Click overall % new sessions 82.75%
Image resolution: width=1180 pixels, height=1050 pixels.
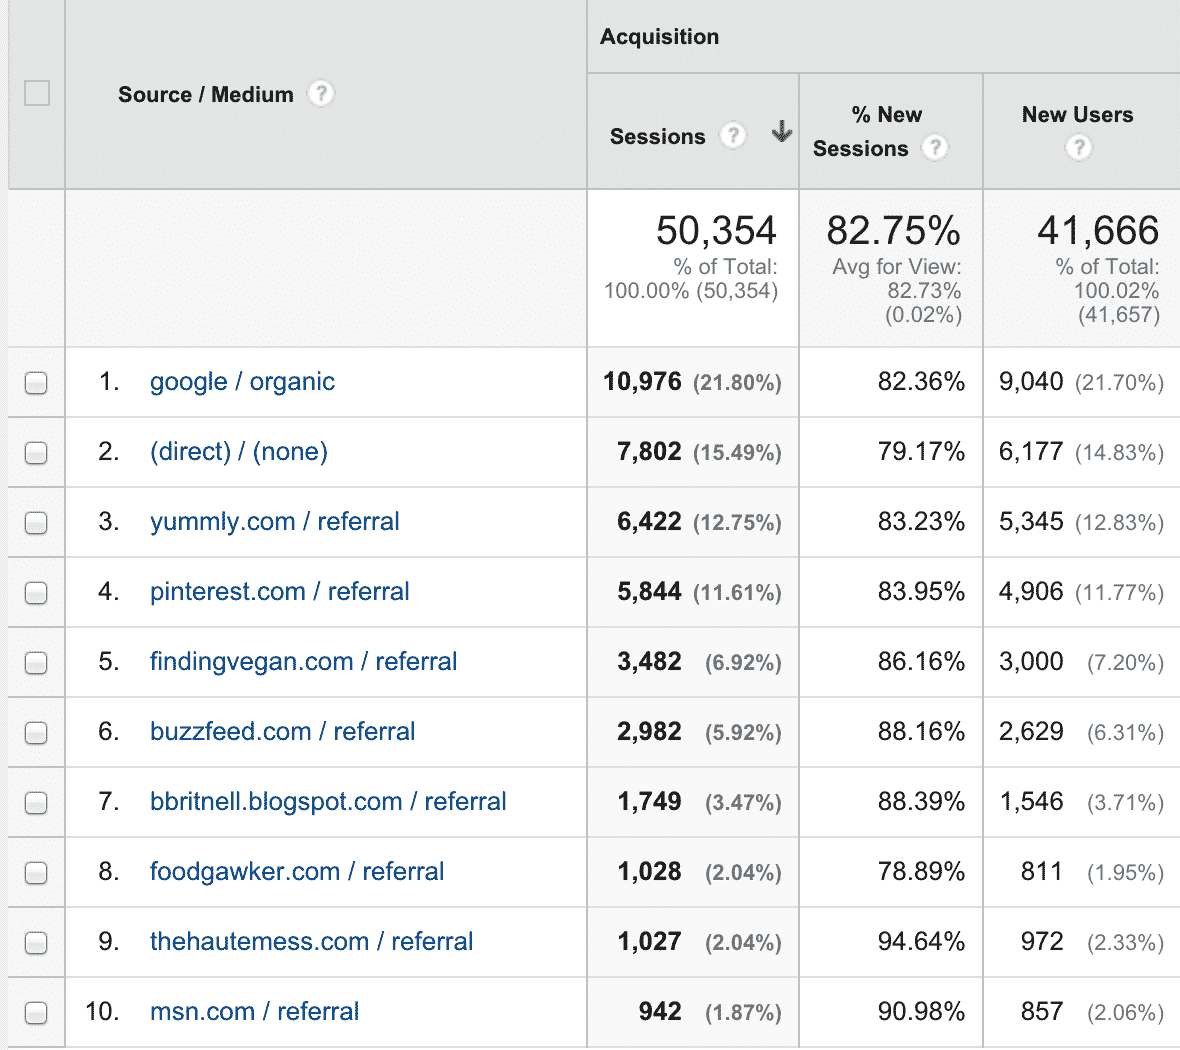pyautogui.click(x=893, y=230)
